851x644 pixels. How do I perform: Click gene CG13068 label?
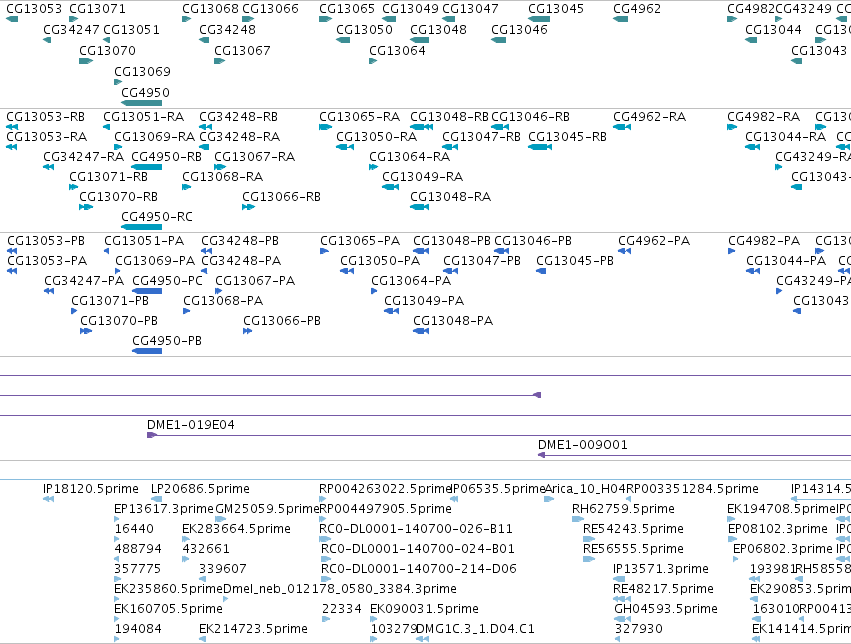click(x=210, y=9)
